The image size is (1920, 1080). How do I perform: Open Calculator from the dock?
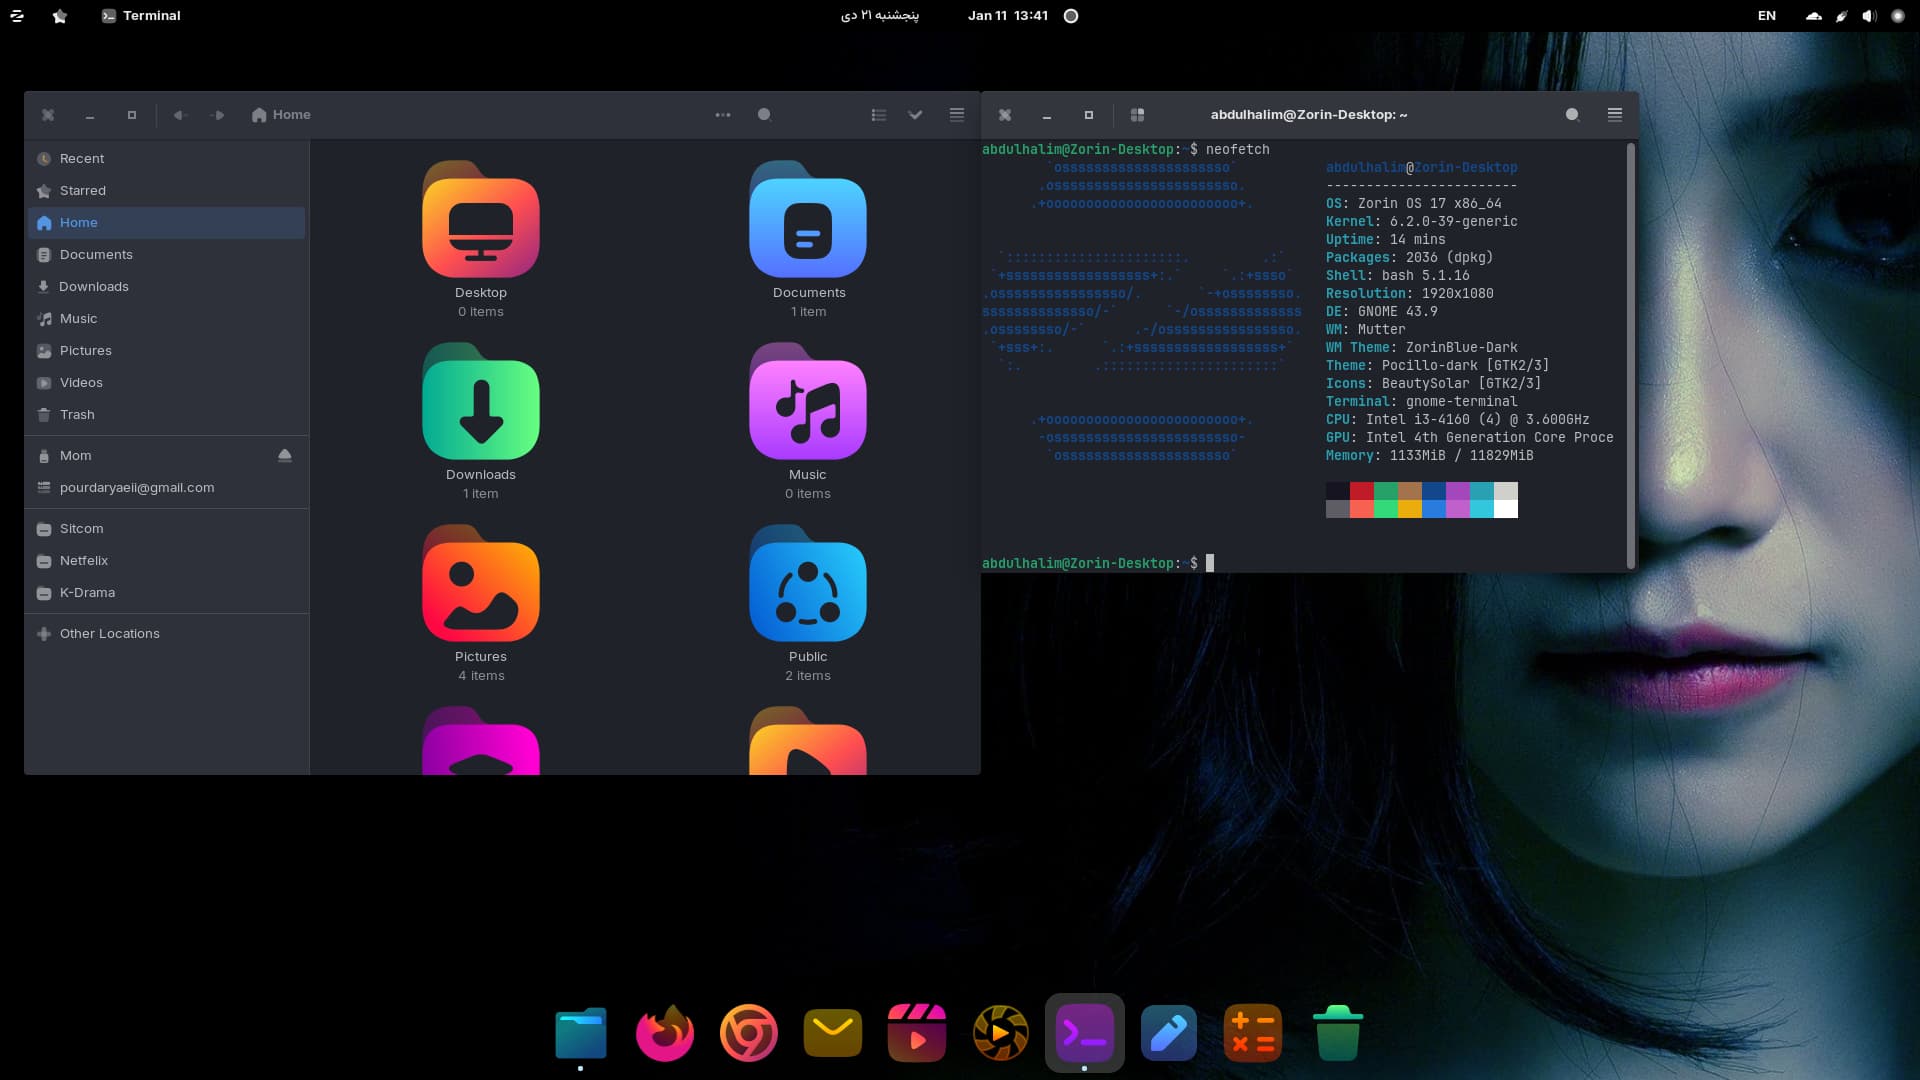[1253, 1033]
